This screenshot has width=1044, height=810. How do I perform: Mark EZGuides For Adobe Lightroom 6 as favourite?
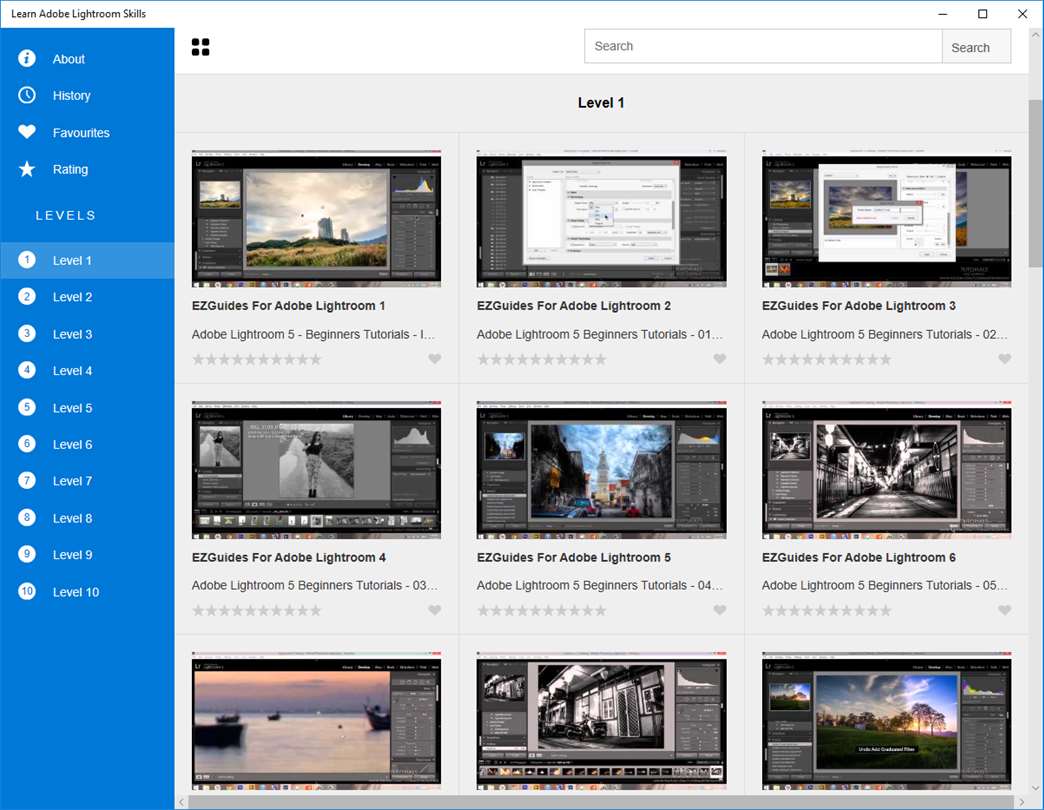1005,611
